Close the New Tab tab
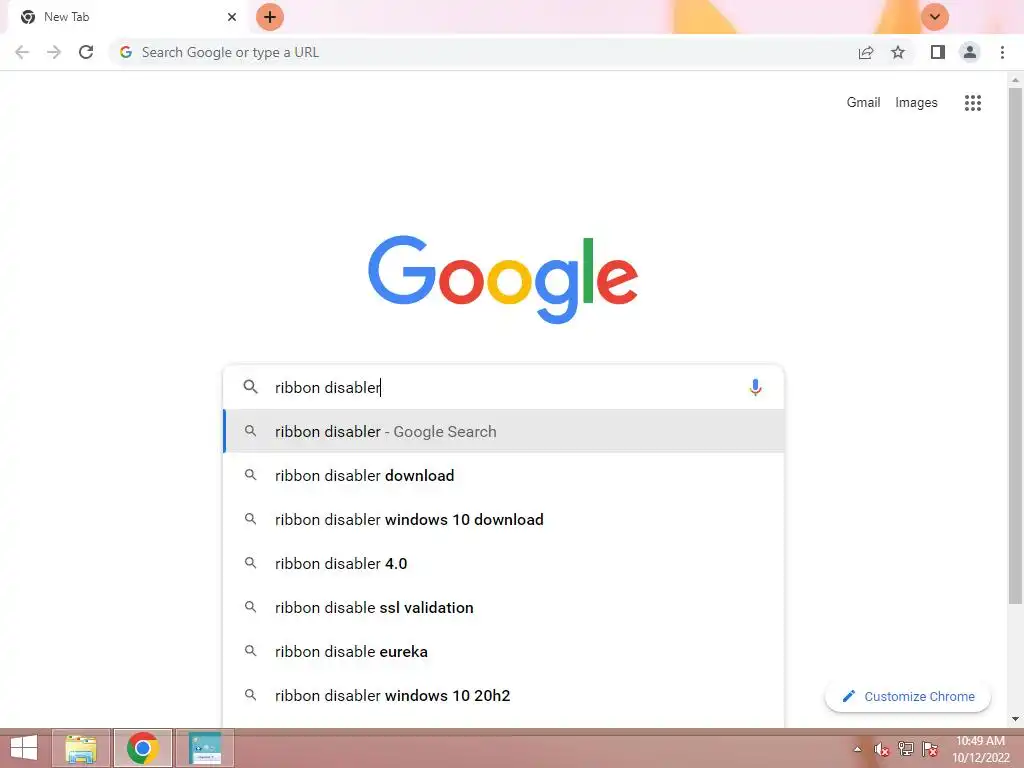Screen dimensions: 1024x768 (232, 17)
